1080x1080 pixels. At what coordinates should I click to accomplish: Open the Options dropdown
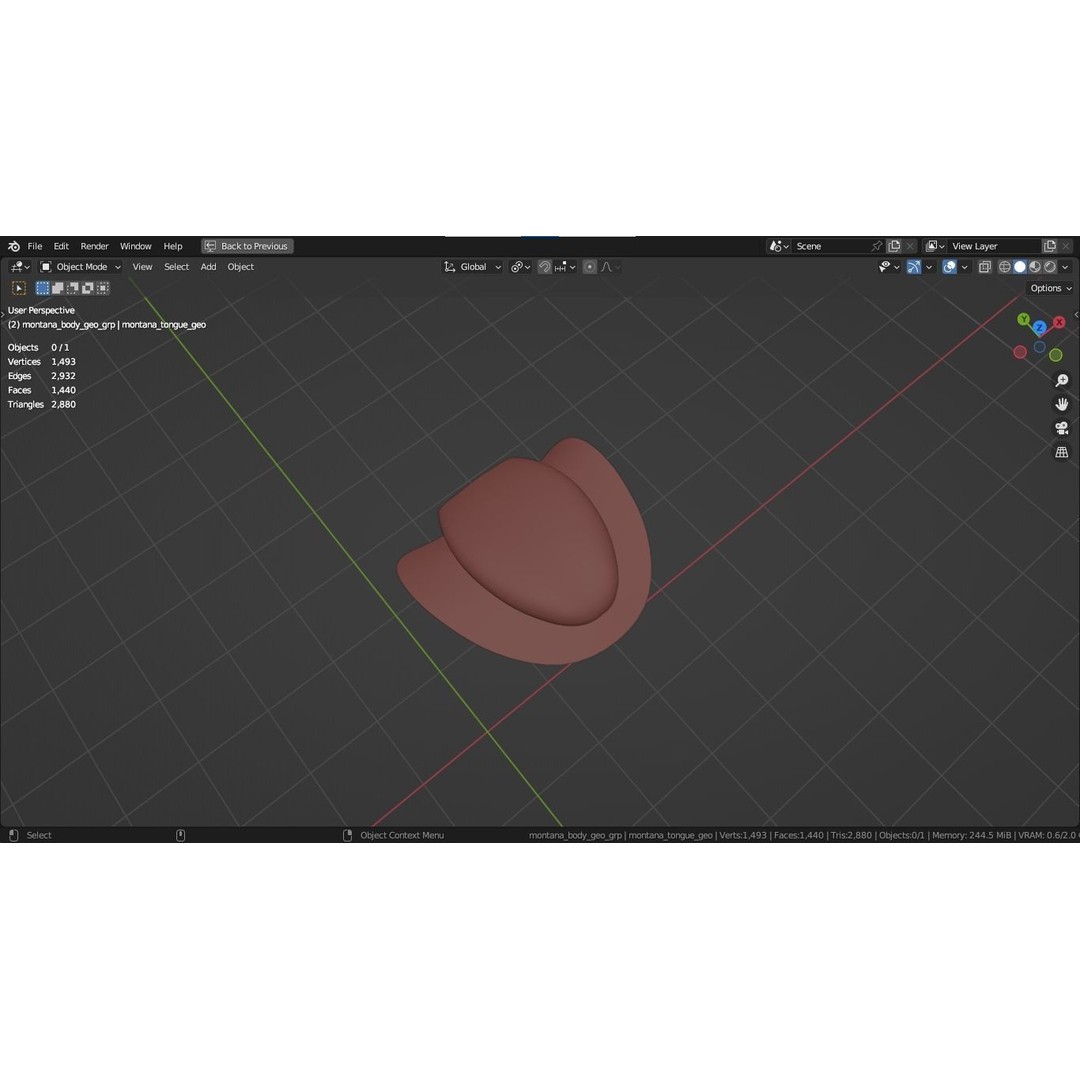coord(1050,288)
